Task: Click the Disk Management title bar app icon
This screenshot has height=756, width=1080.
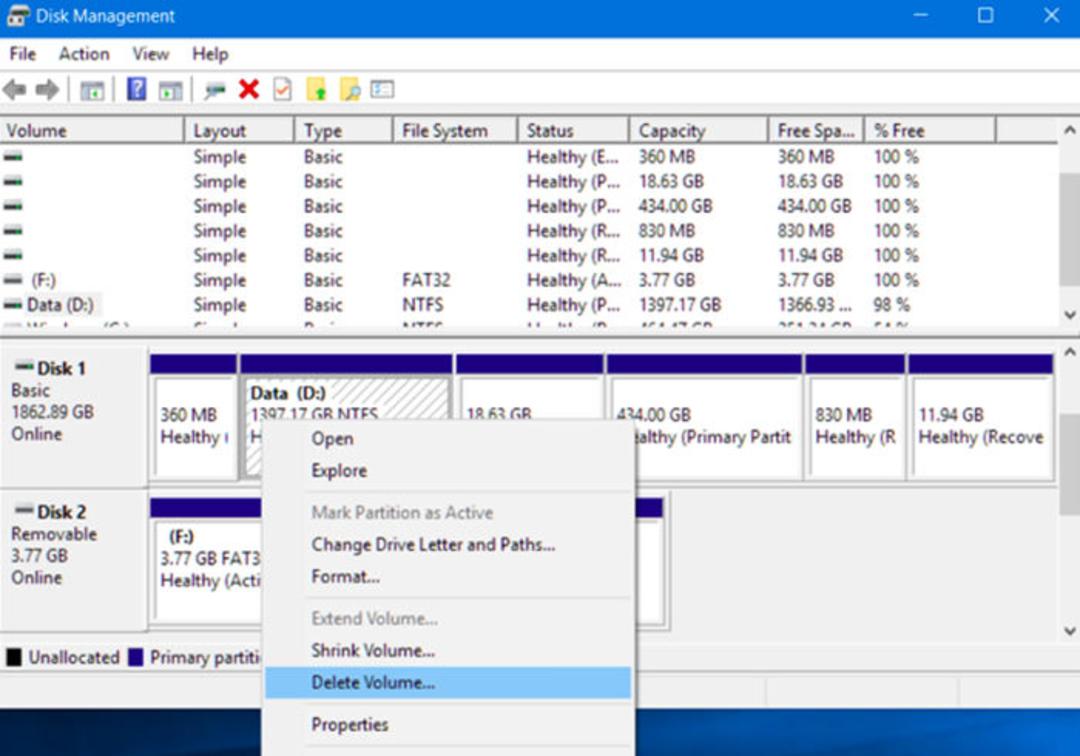Action: 17,16
